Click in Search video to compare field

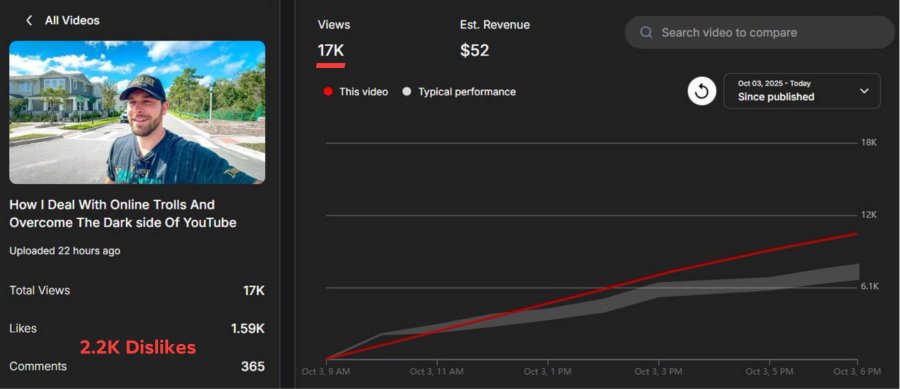coord(759,33)
